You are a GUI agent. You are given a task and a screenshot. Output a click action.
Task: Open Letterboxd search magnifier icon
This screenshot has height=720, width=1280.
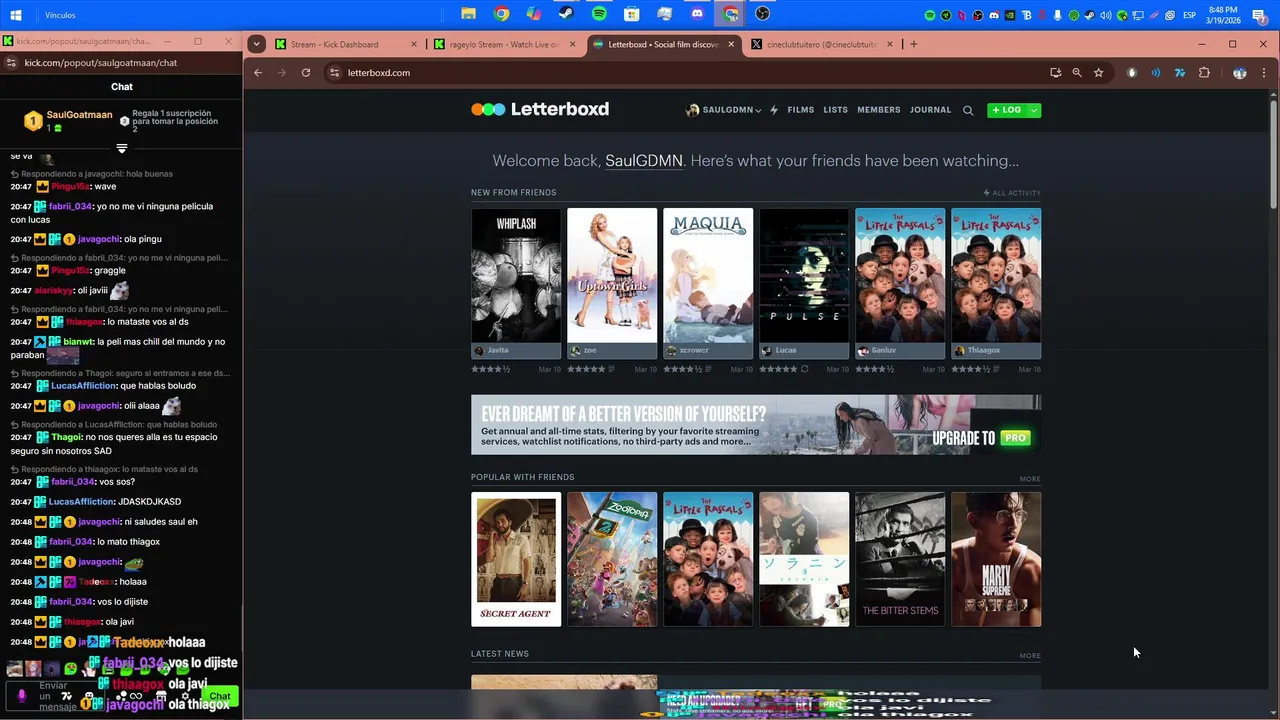tap(968, 111)
